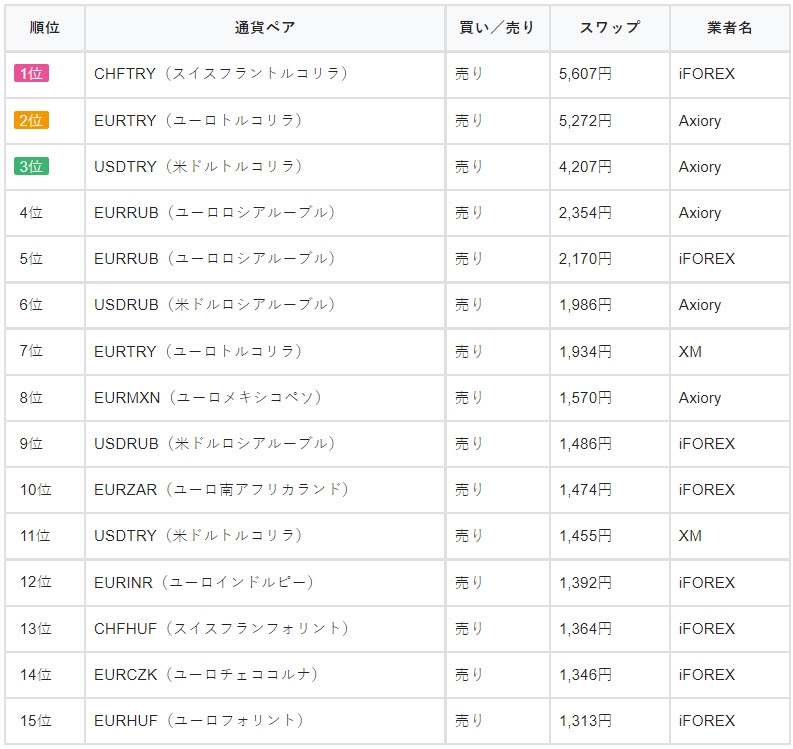Click the green 3位 rank badge
This screenshot has height=749, width=793.
pyautogui.click(x=31, y=167)
